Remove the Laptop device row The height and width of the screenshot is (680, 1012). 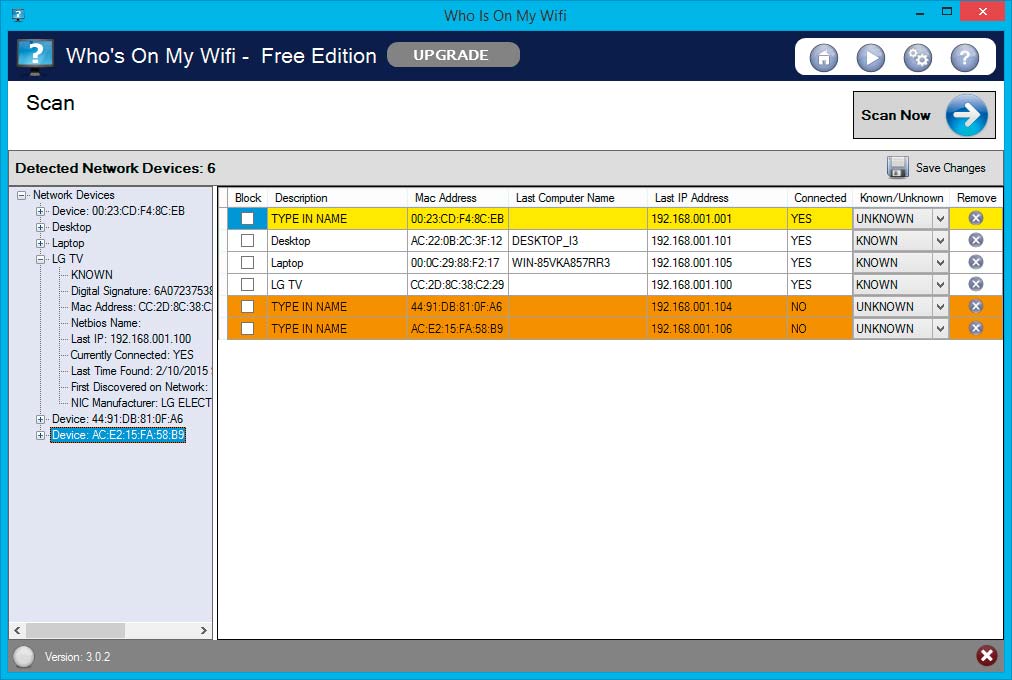click(976, 262)
